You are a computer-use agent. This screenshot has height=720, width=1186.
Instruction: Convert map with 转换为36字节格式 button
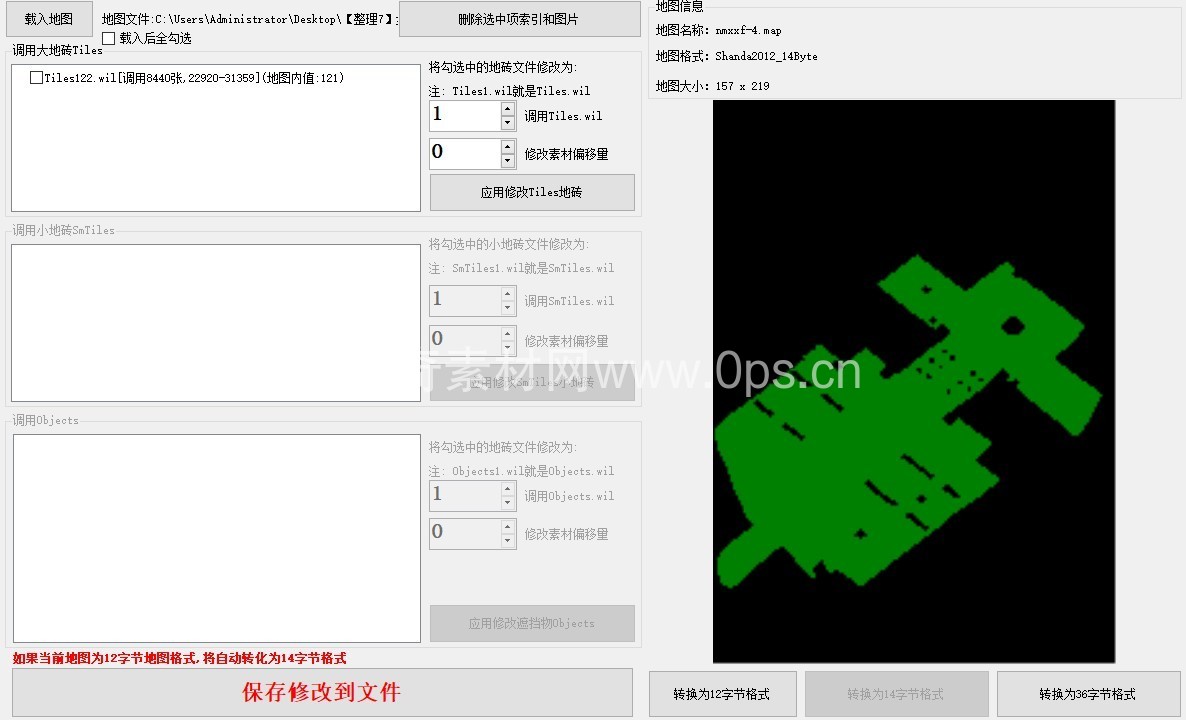click(x=1087, y=694)
